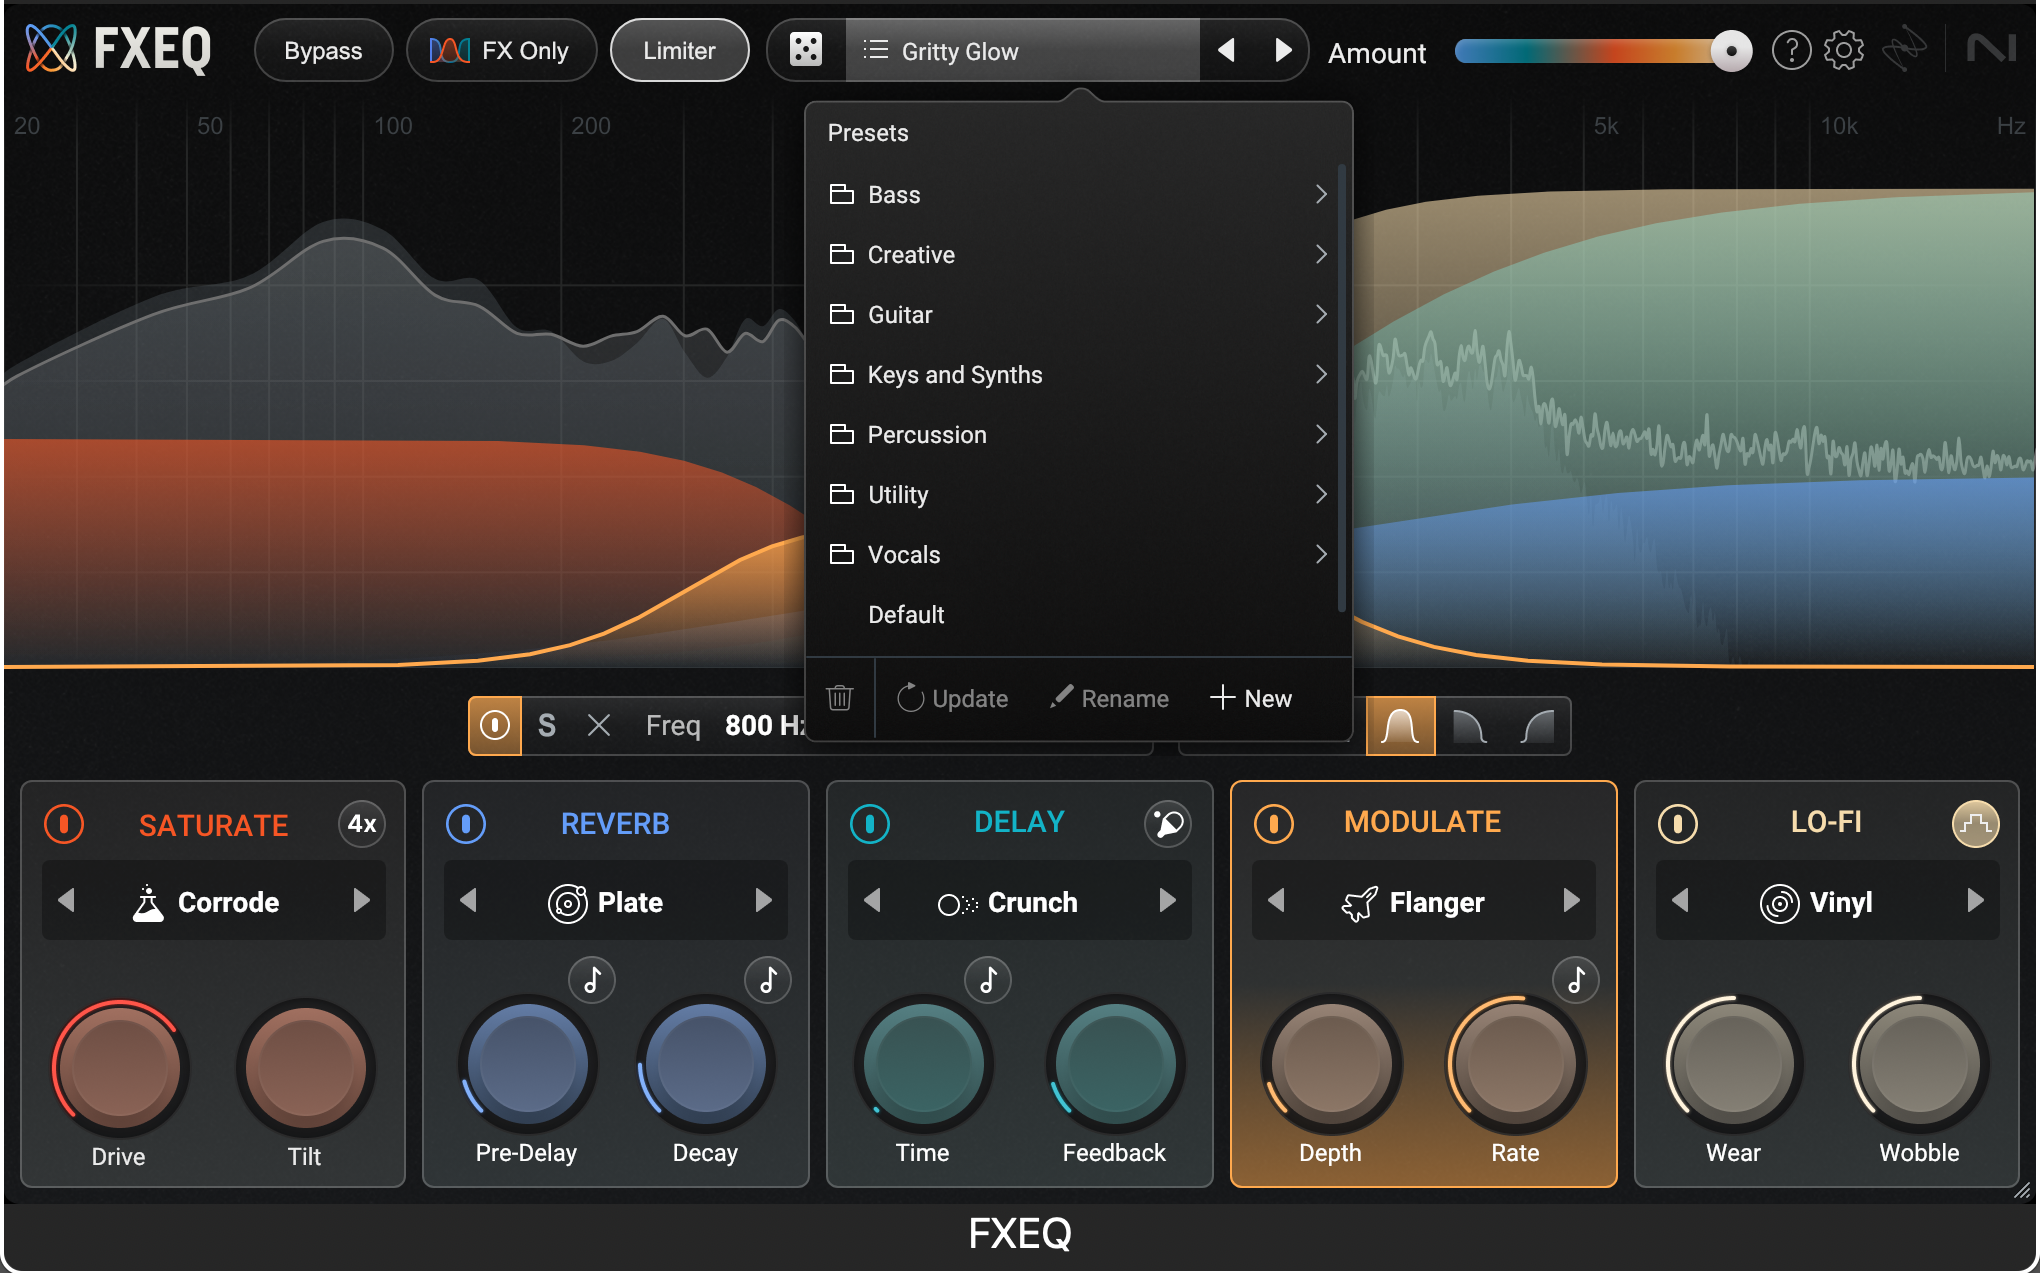Disable the Saturate module power
This screenshot has height=1273, width=2040.
(64, 824)
